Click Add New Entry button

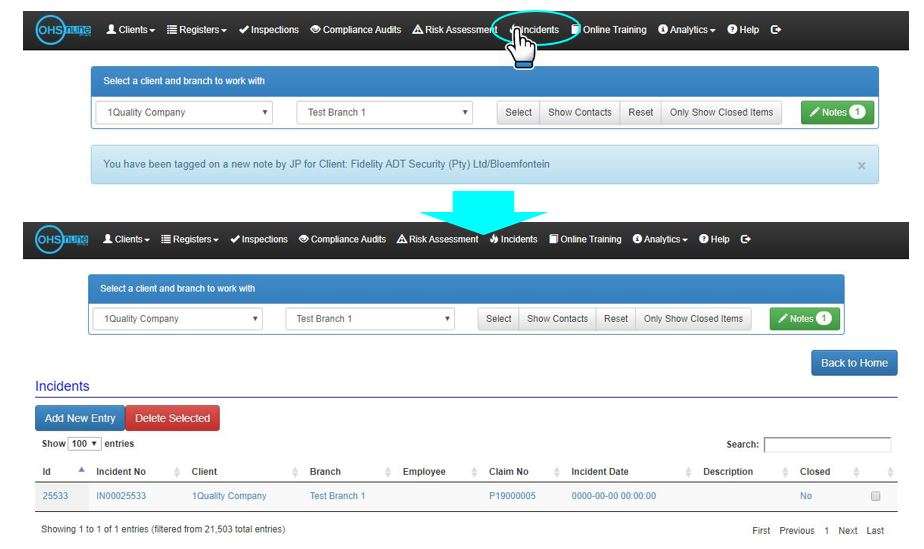[x=80, y=418]
